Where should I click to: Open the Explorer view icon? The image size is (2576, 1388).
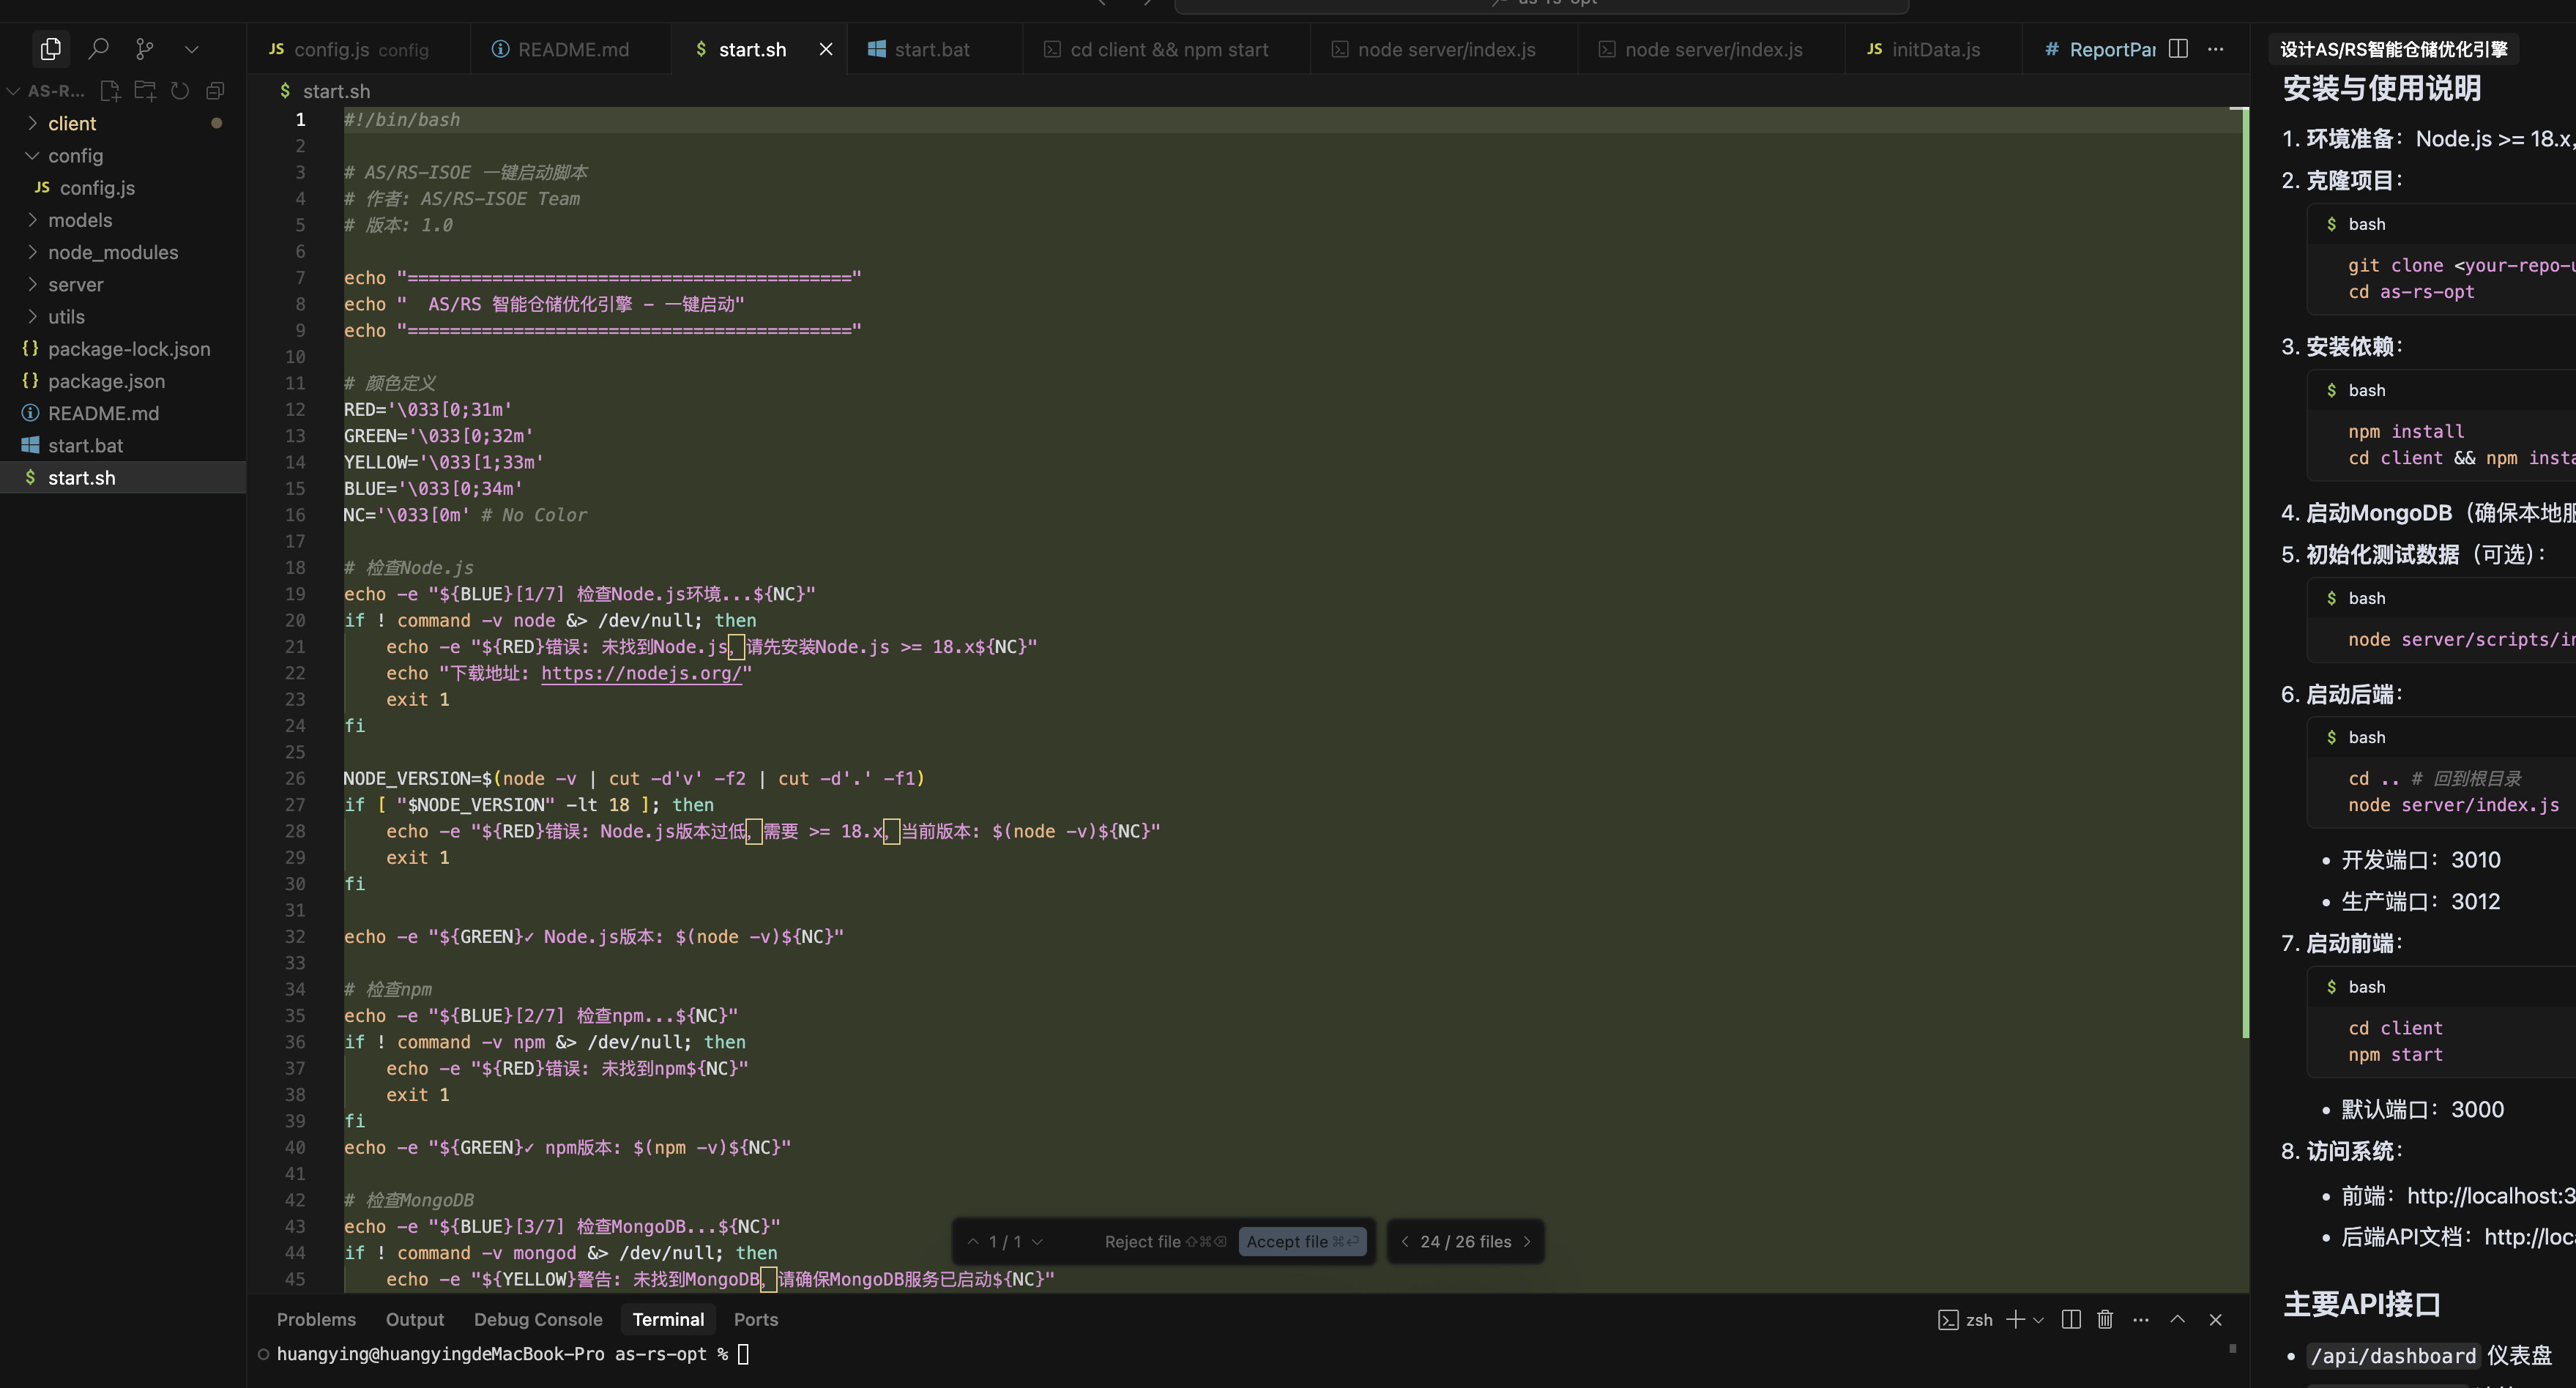(50, 48)
